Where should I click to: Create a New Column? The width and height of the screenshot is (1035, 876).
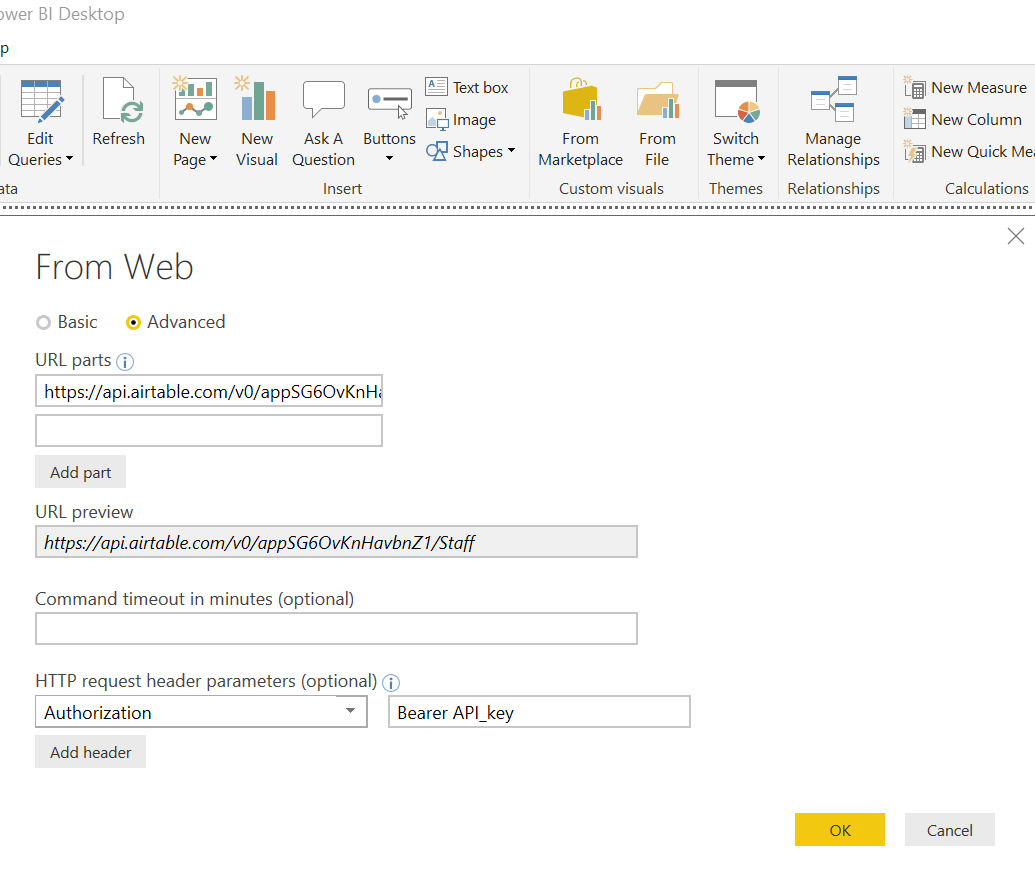[963, 119]
